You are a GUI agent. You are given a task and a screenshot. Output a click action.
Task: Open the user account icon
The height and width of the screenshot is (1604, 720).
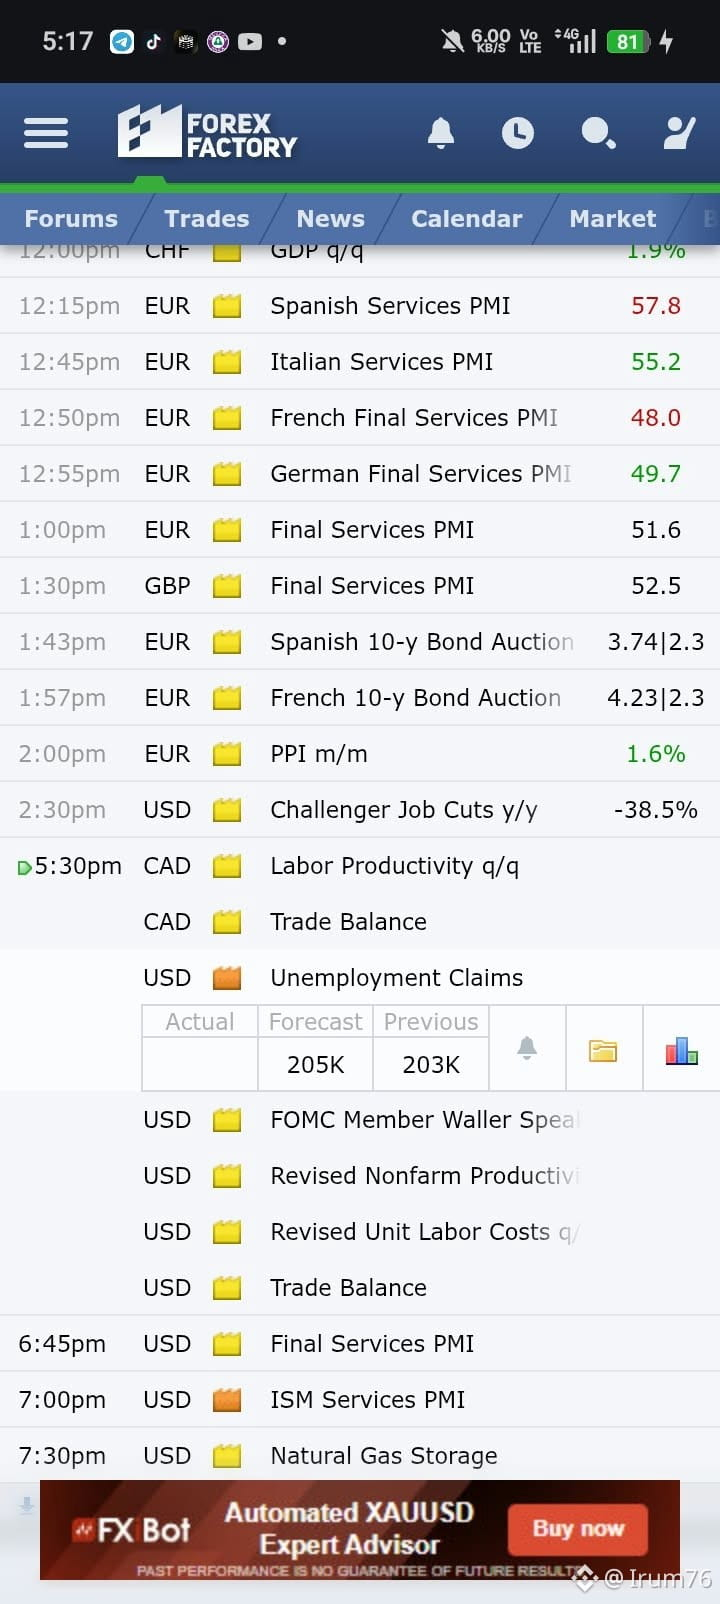coord(679,133)
